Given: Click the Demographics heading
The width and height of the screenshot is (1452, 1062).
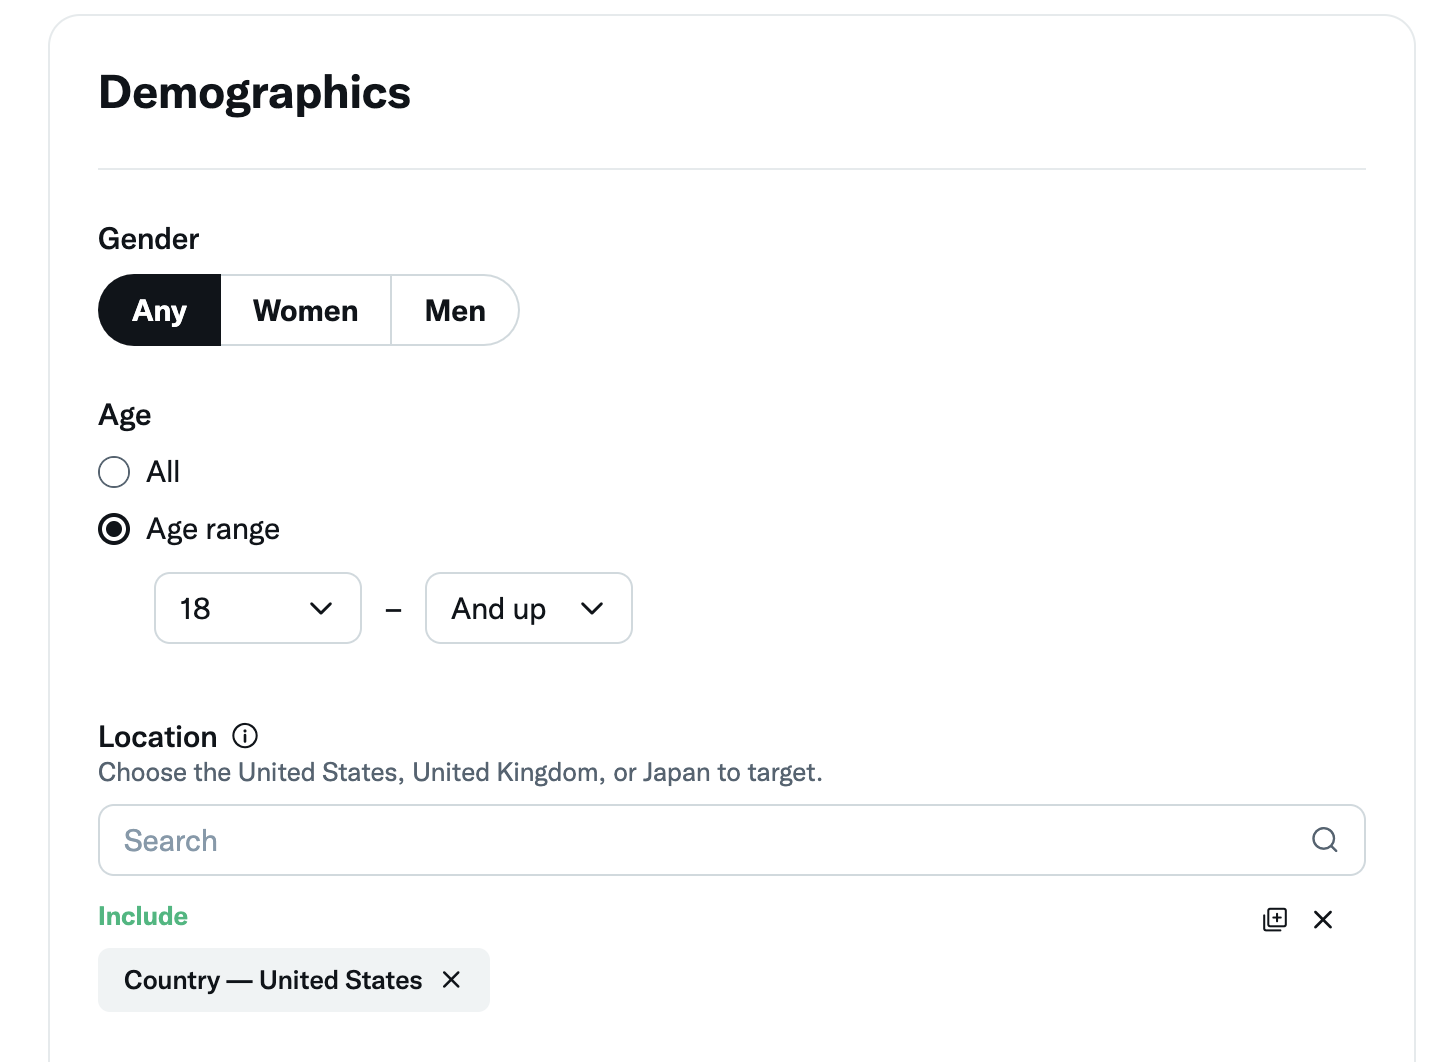Looking at the screenshot, I should point(254,93).
